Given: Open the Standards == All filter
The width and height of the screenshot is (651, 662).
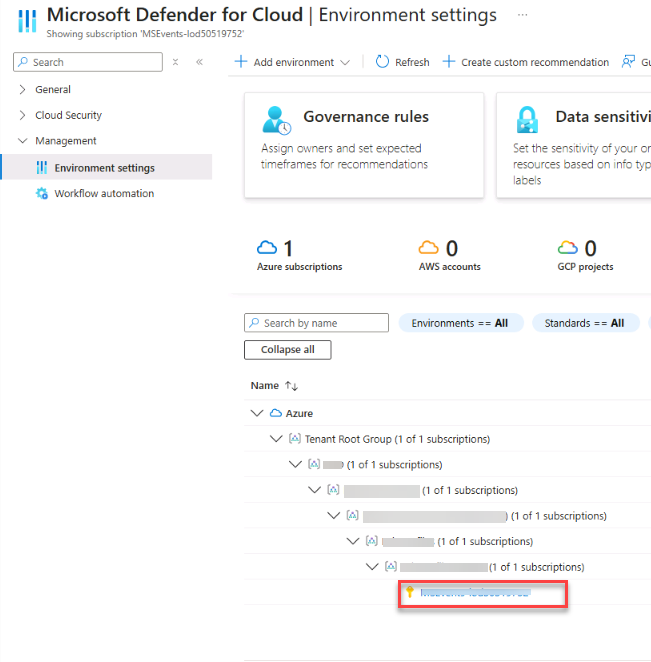Looking at the screenshot, I should (x=586, y=323).
